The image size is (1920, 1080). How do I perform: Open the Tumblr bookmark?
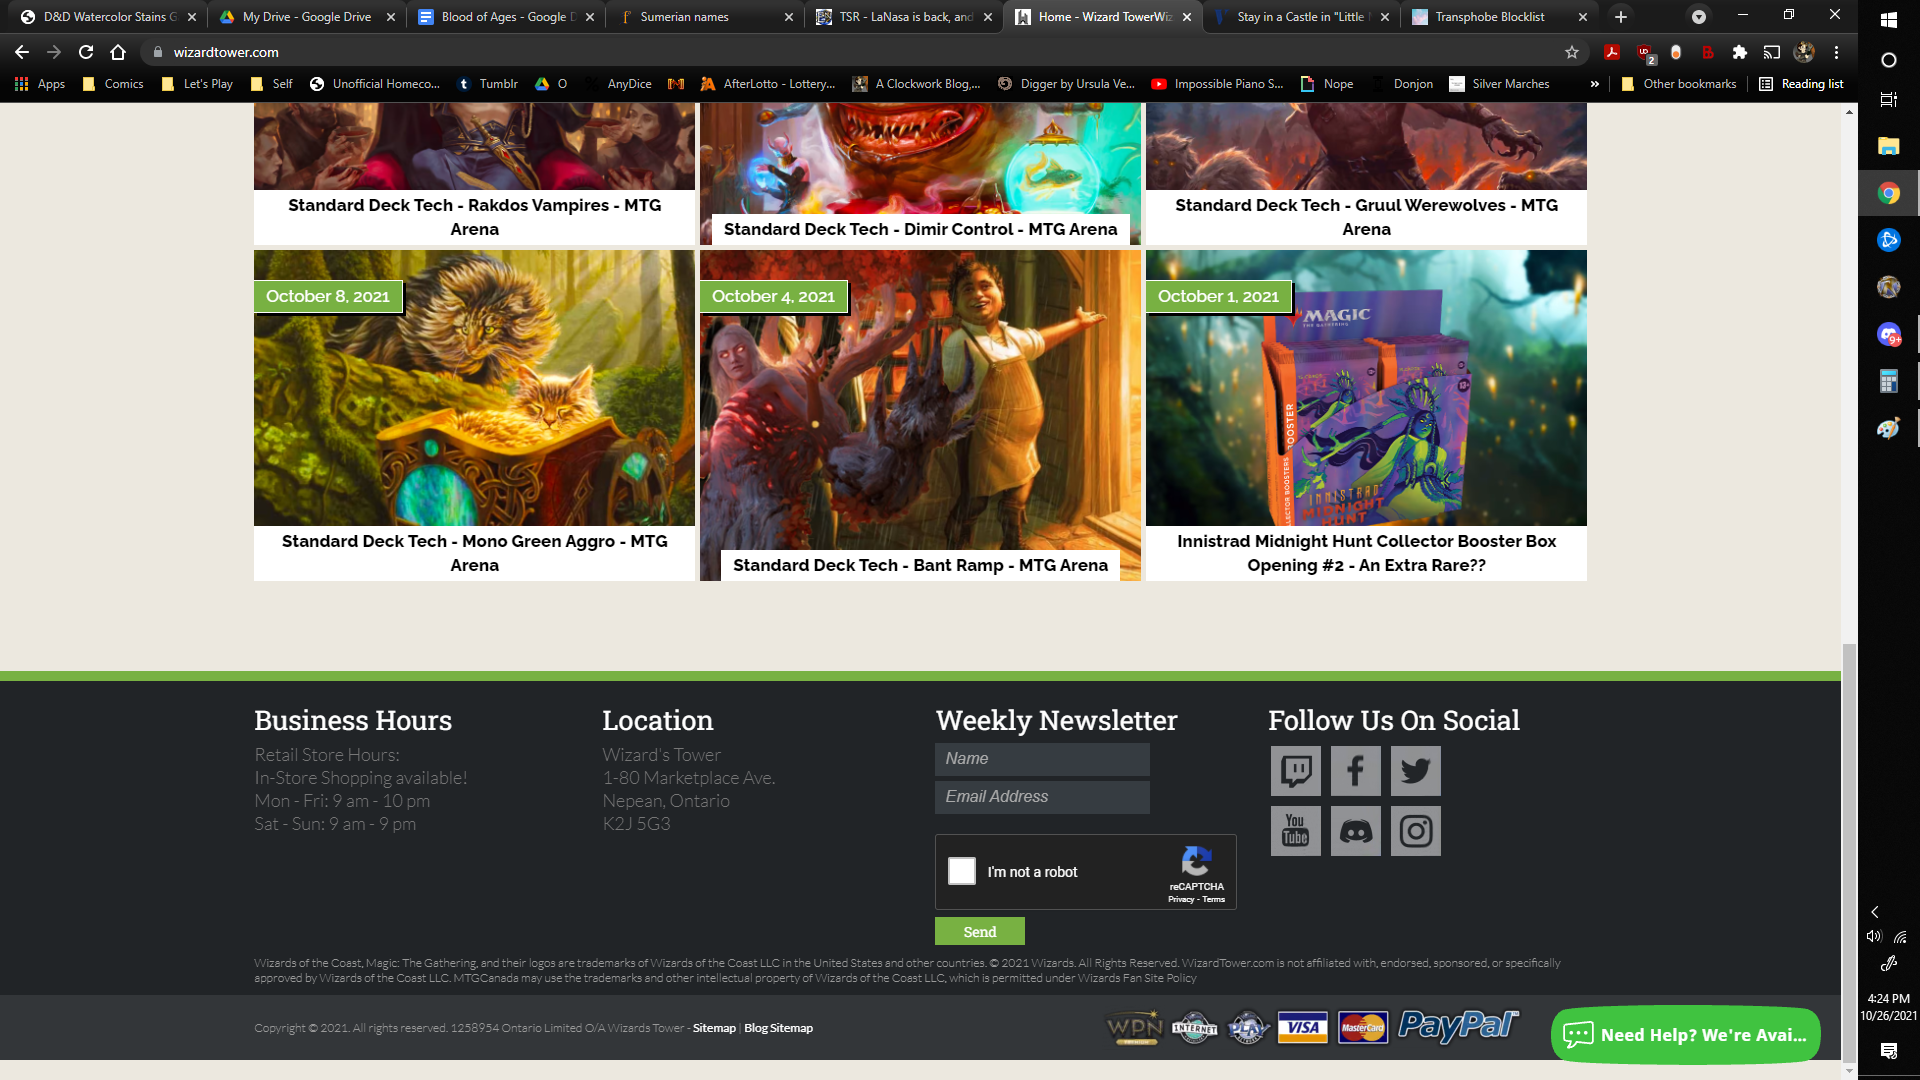click(x=487, y=84)
